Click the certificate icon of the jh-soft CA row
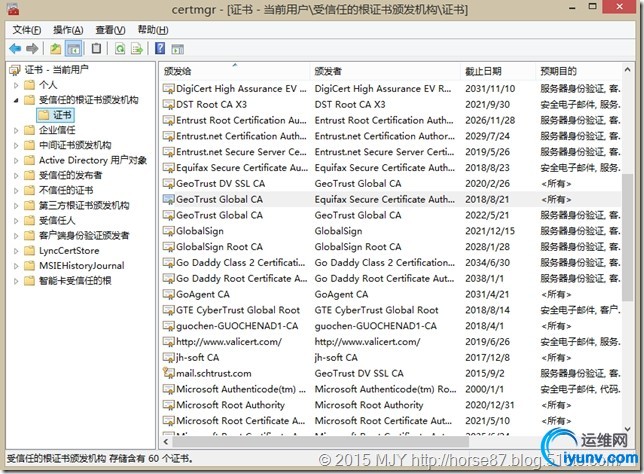The height and width of the screenshot is (474, 644). click(x=168, y=357)
